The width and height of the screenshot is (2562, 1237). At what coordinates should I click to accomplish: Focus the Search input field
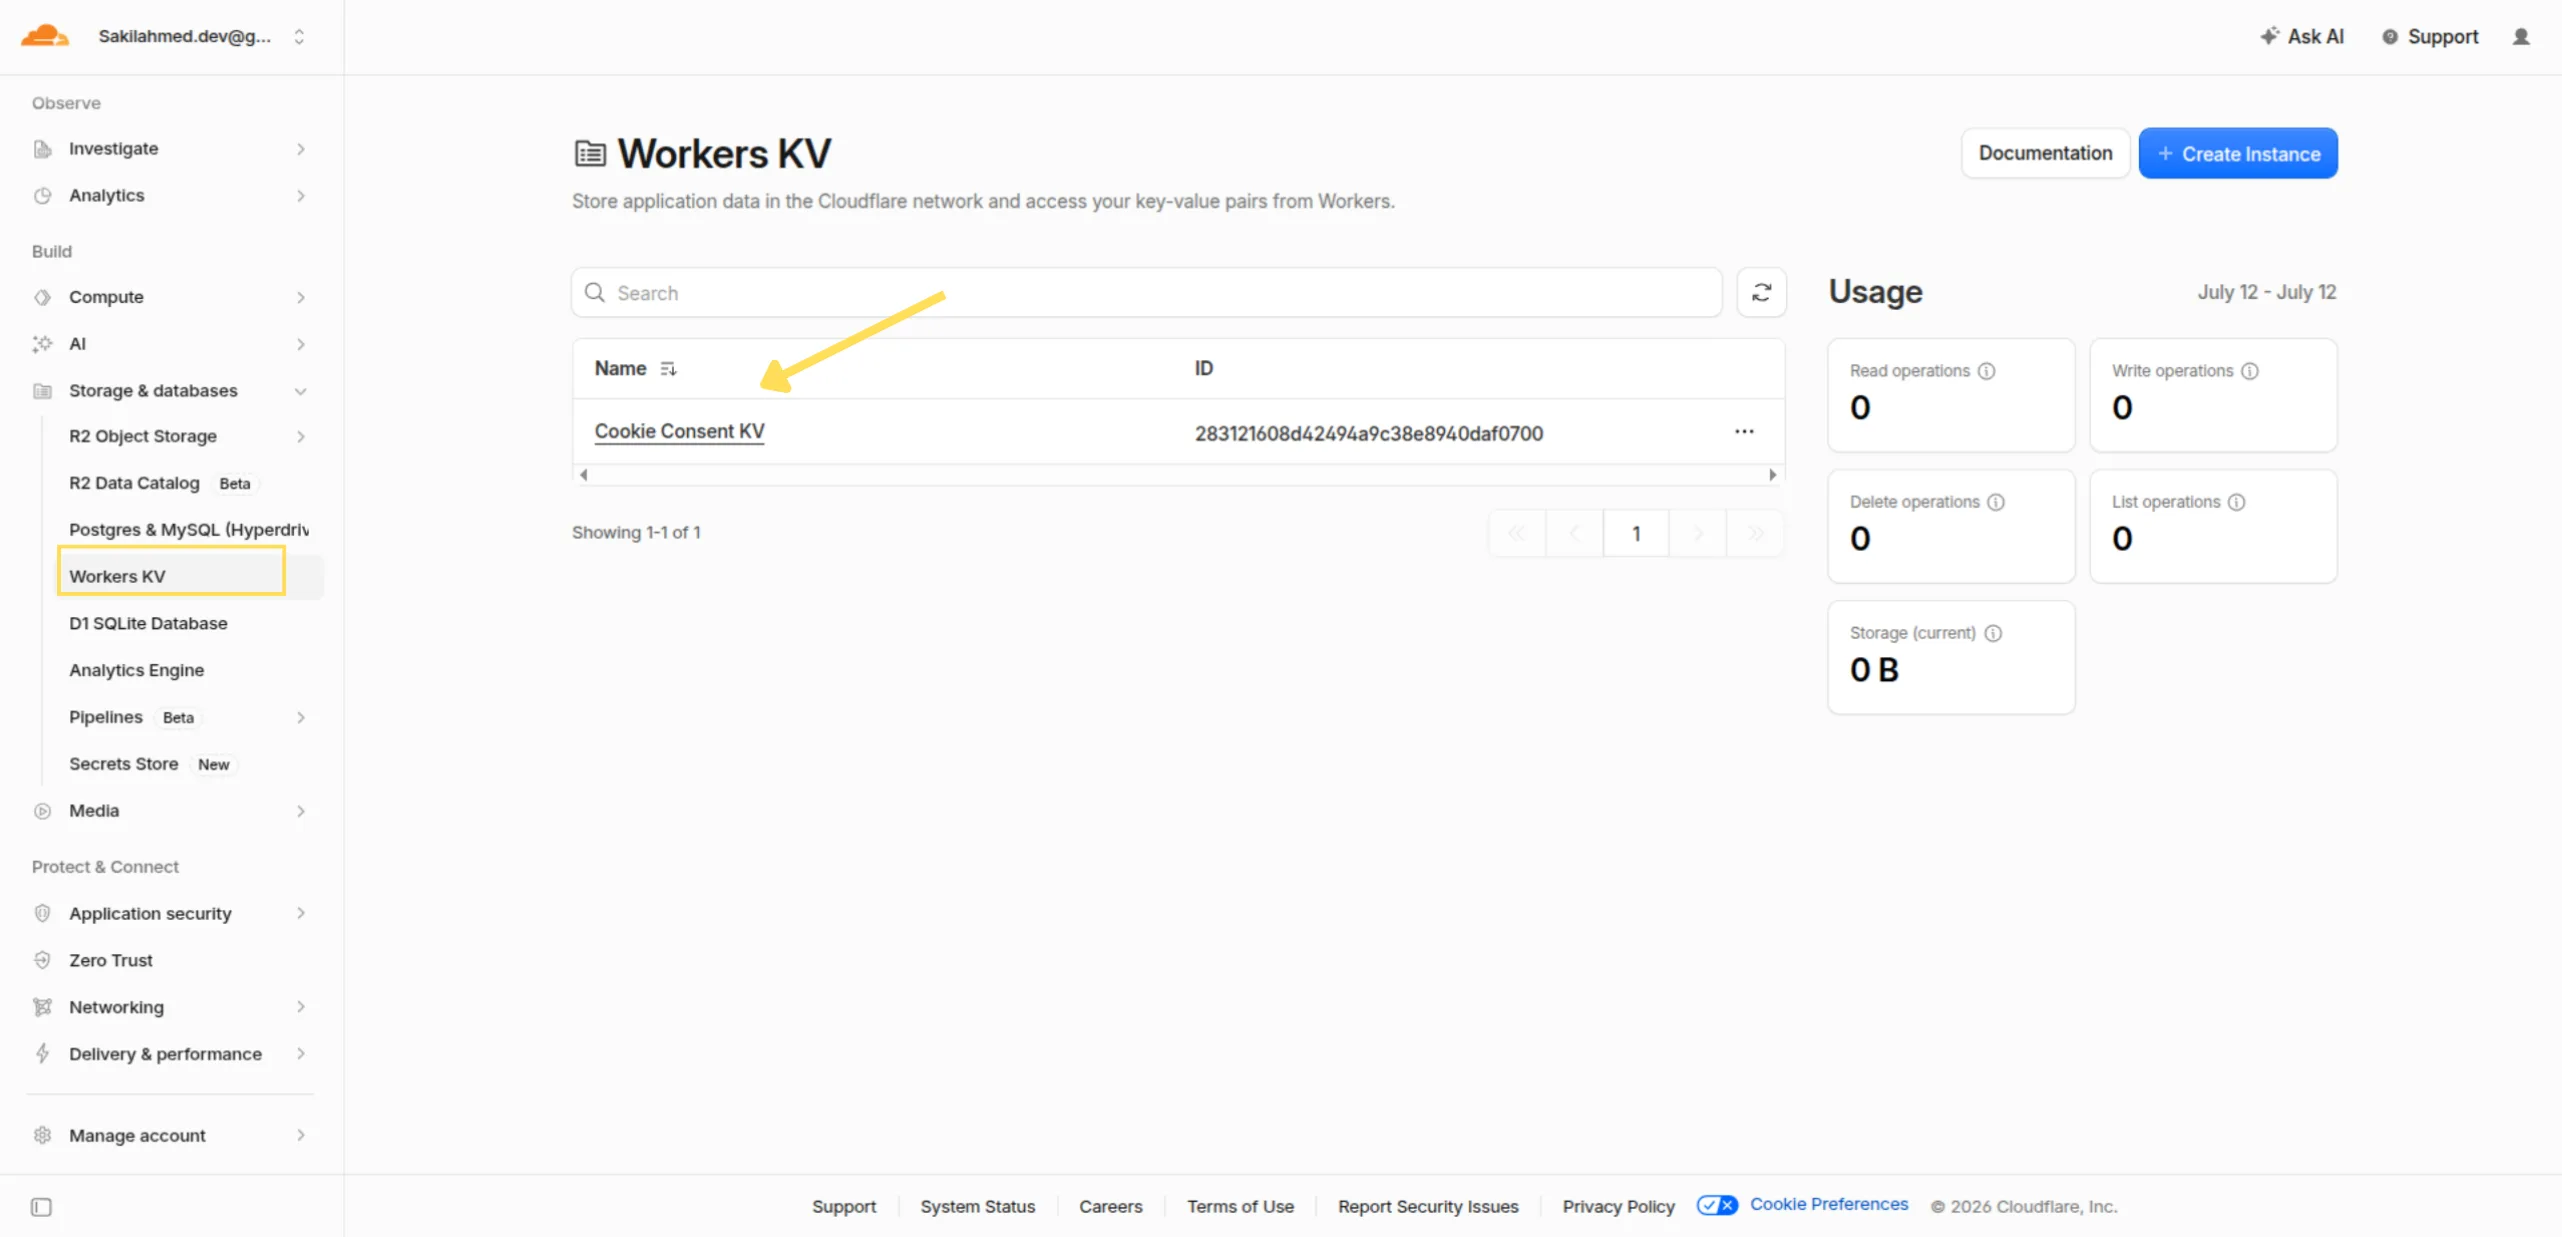point(1146,292)
